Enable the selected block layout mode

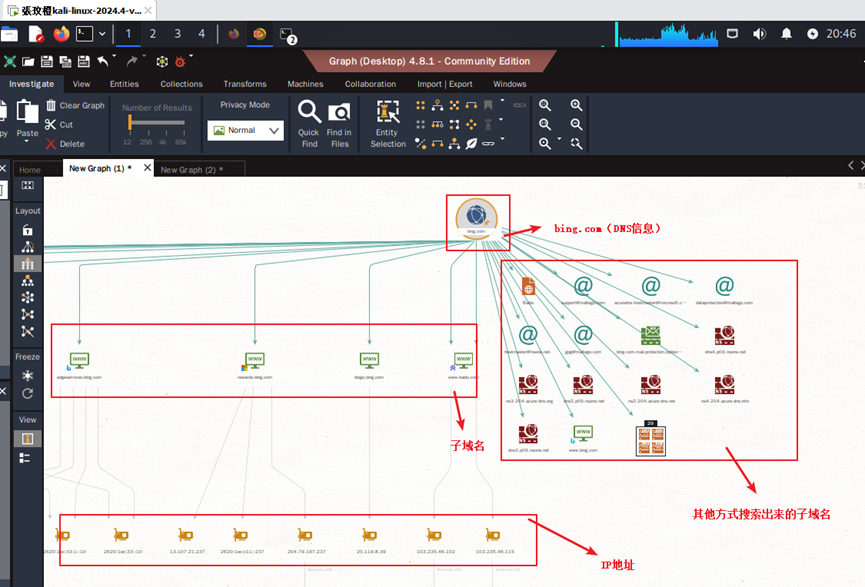(x=28, y=264)
